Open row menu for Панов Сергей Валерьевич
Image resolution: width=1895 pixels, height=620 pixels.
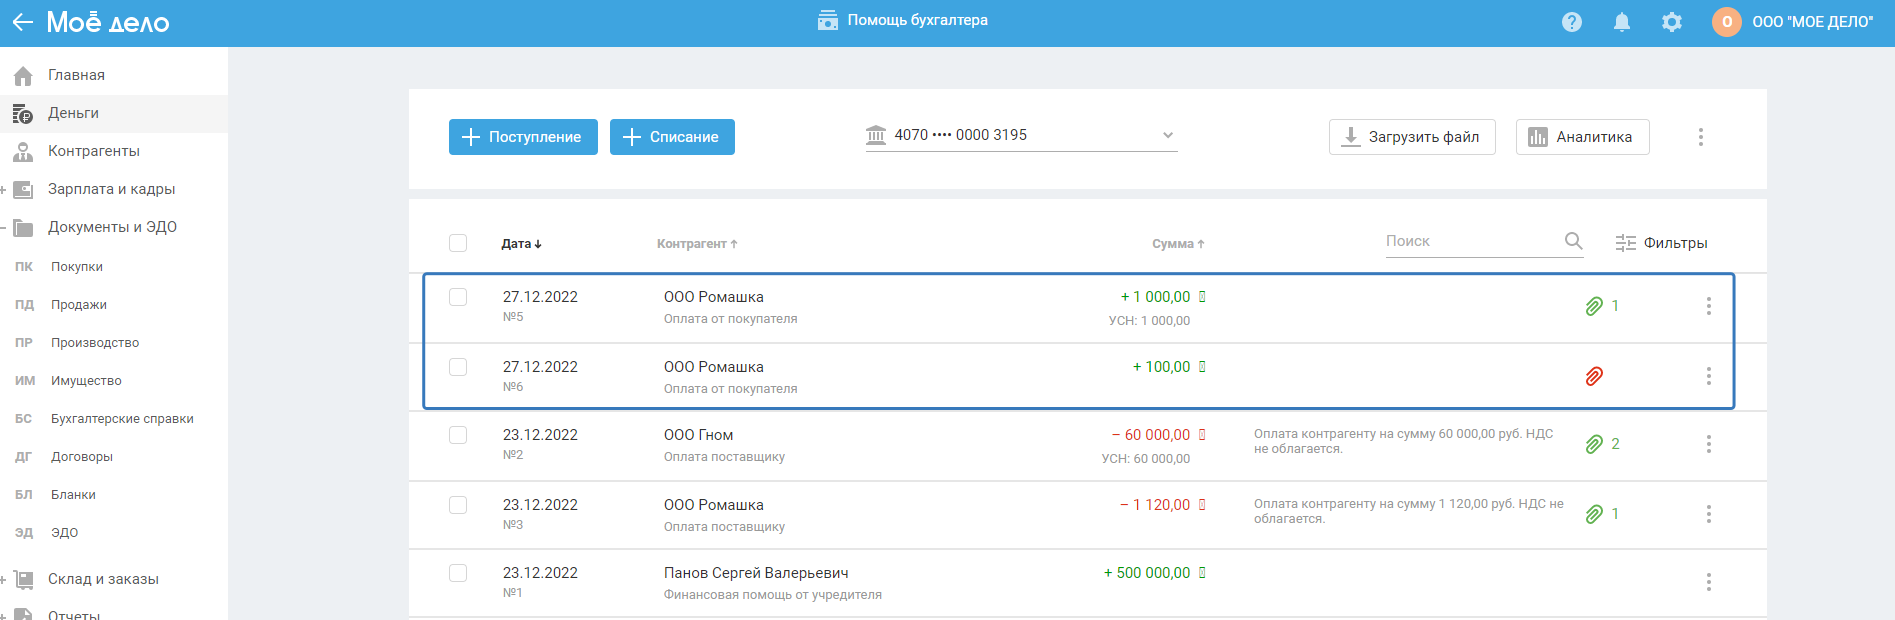click(1708, 581)
